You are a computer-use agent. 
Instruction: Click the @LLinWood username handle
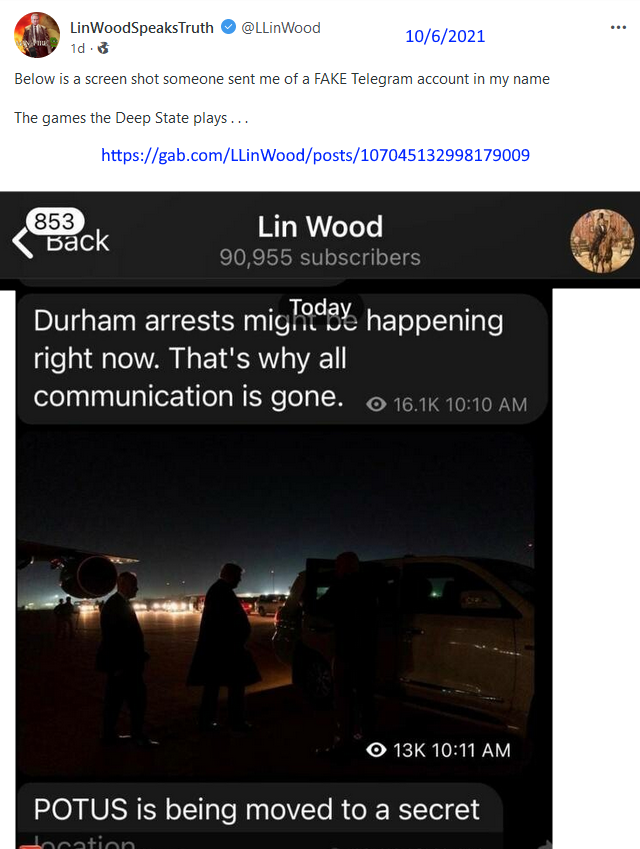click(x=280, y=28)
